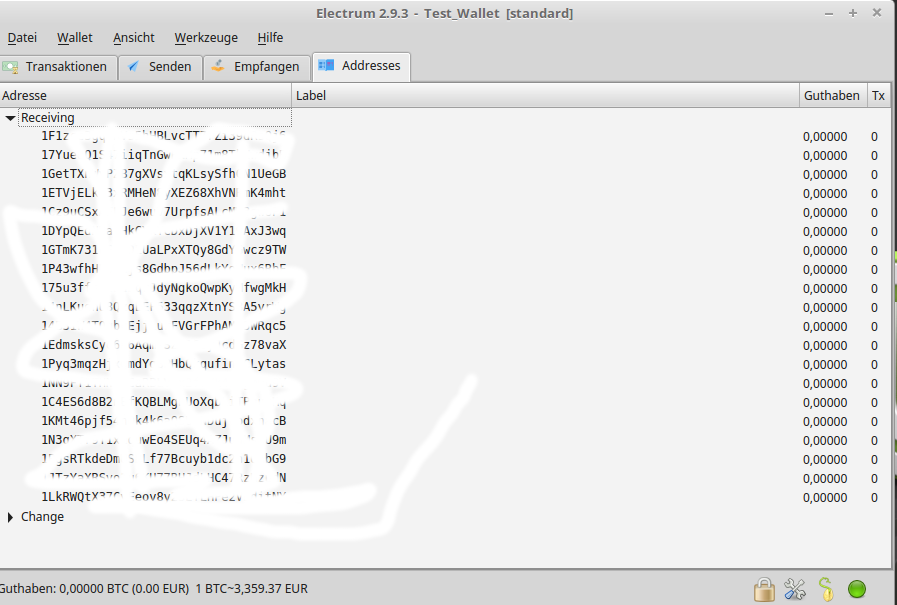Open the Hilfe menu
The width and height of the screenshot is (897, 605).
pos(270,38)
